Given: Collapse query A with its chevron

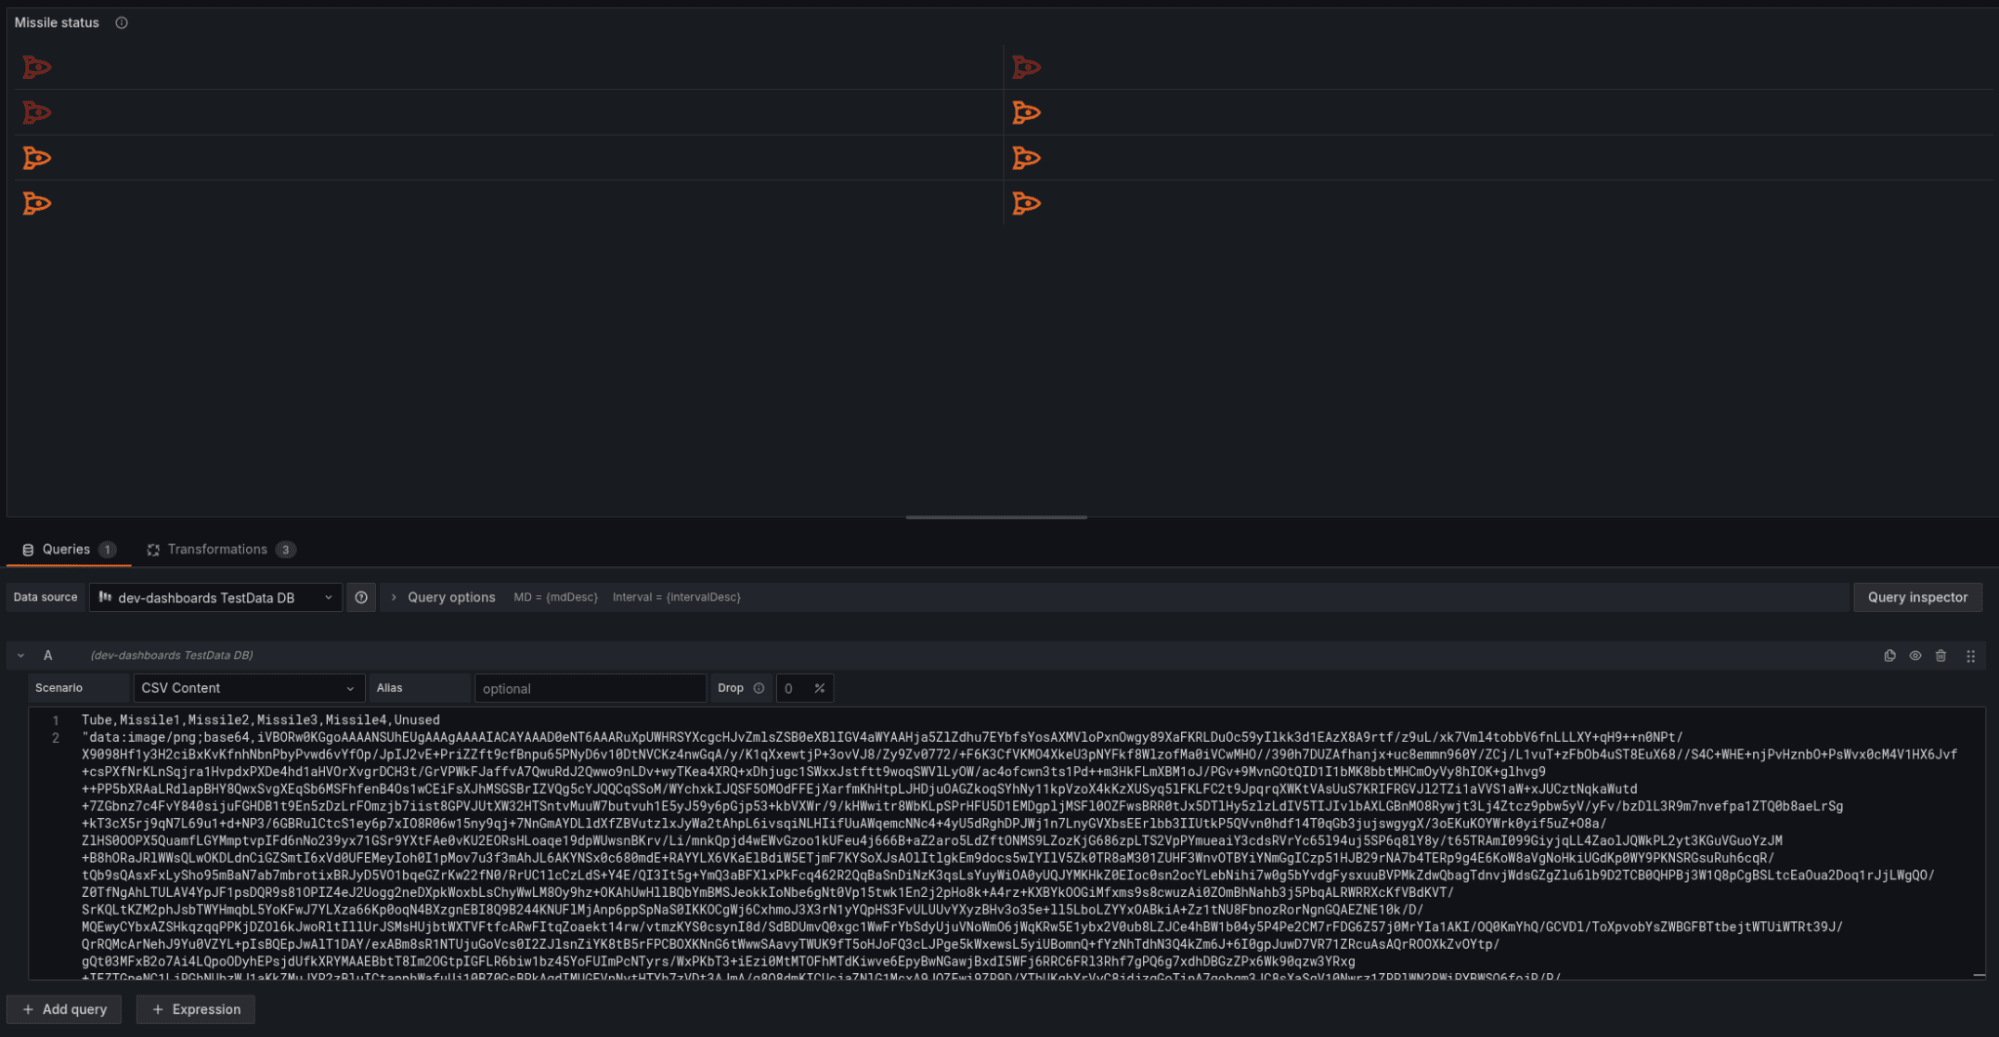Looking at the screenshot, I should 20,655.
